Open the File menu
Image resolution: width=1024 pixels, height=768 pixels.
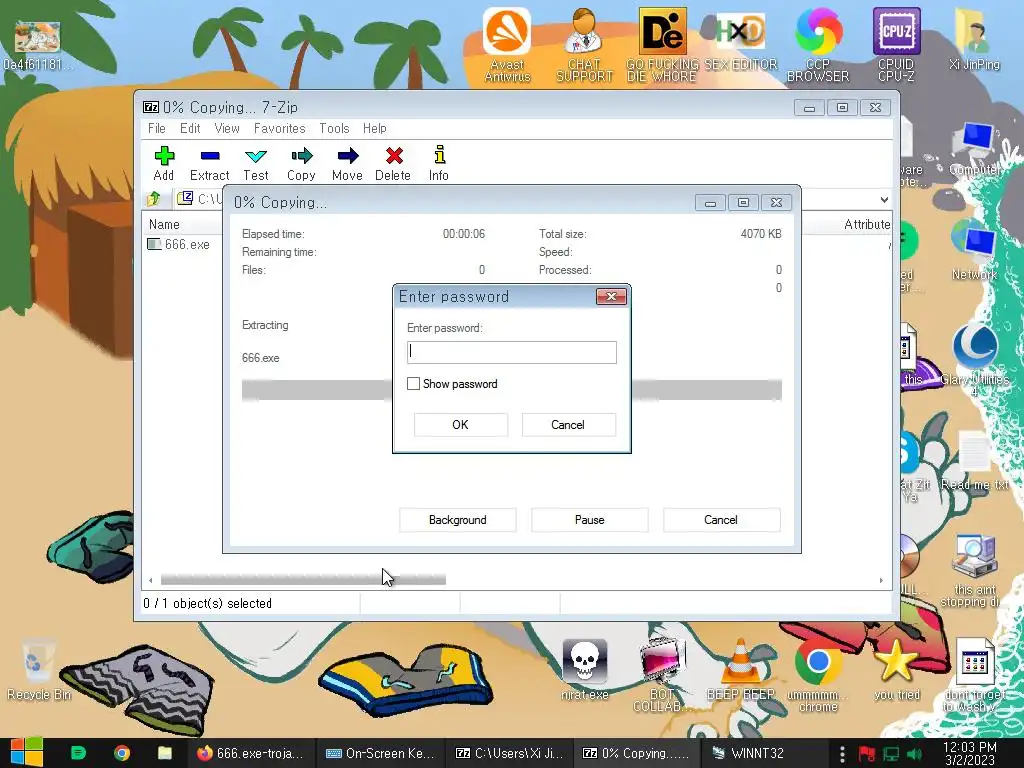(x=157, y=128)
